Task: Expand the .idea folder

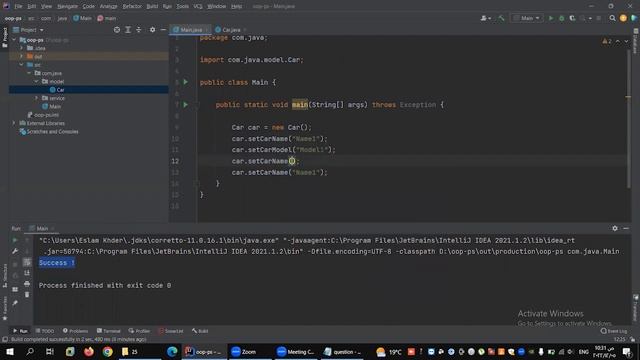Action: [22, 48]
